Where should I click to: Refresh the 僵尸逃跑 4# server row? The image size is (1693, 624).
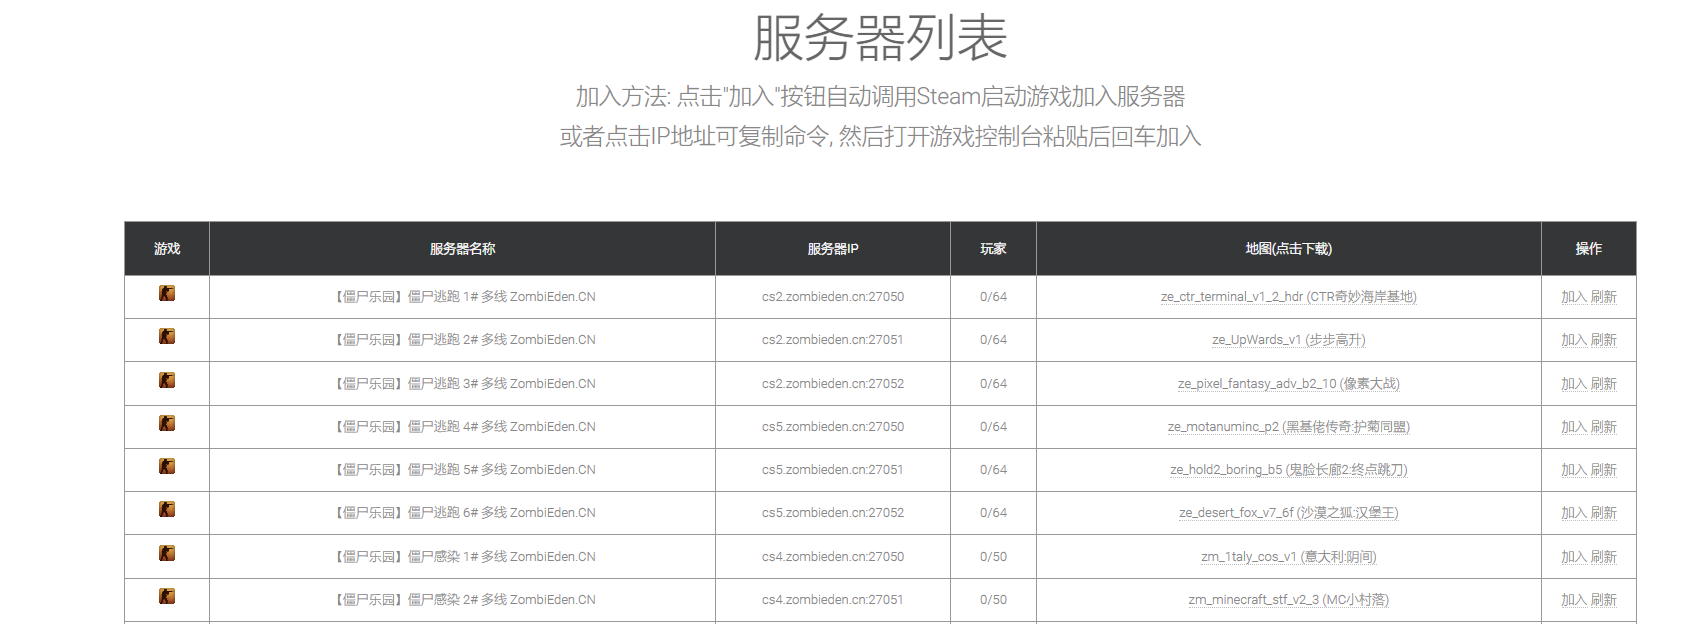pyautogui.click(x=1604, y=427)
